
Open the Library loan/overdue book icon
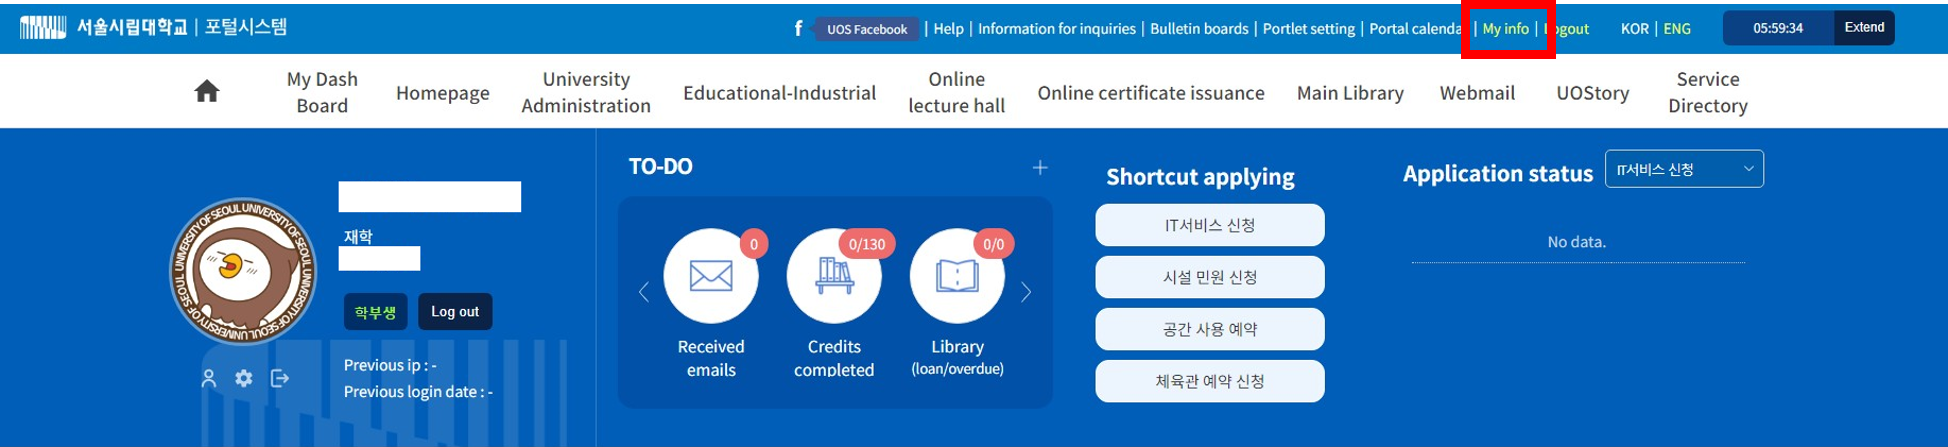point(956,276)
